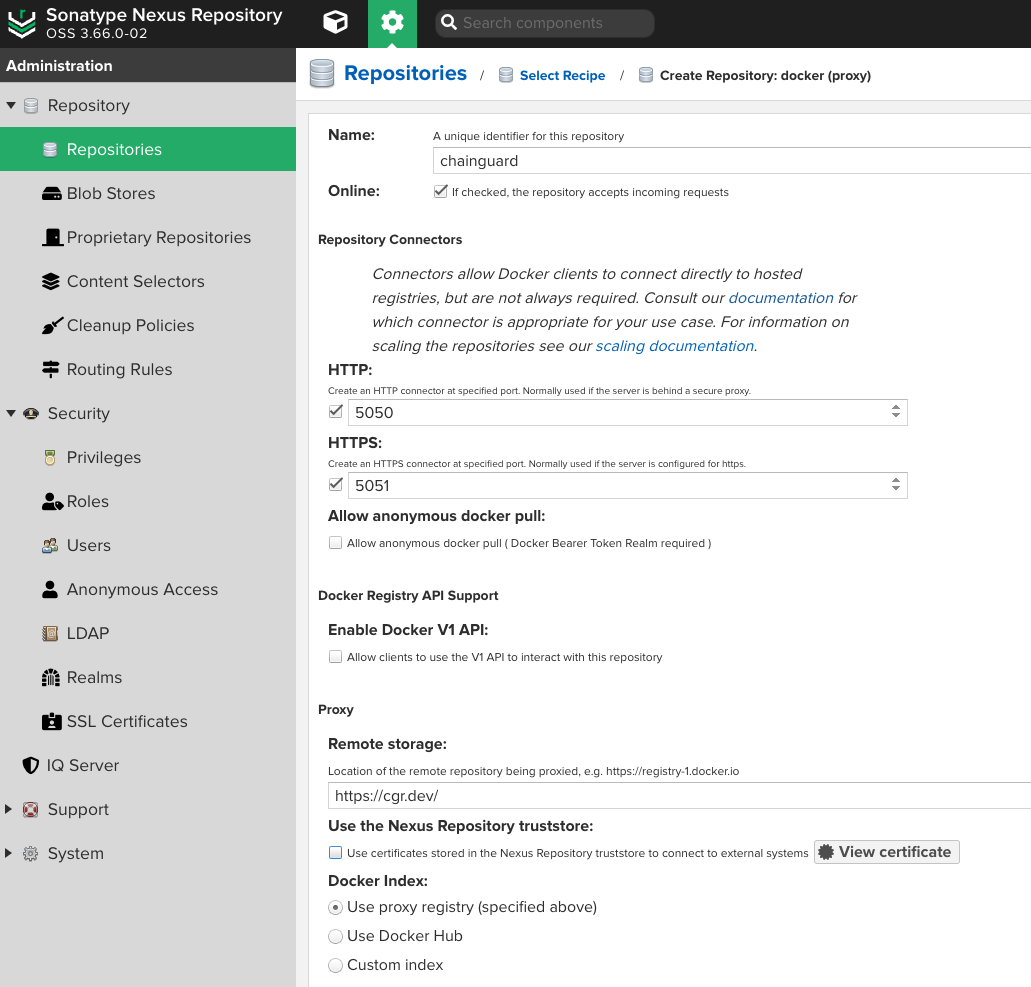Expand the System sidebar section
This screenshot has width=1031, height=987.
click(11, 853)
